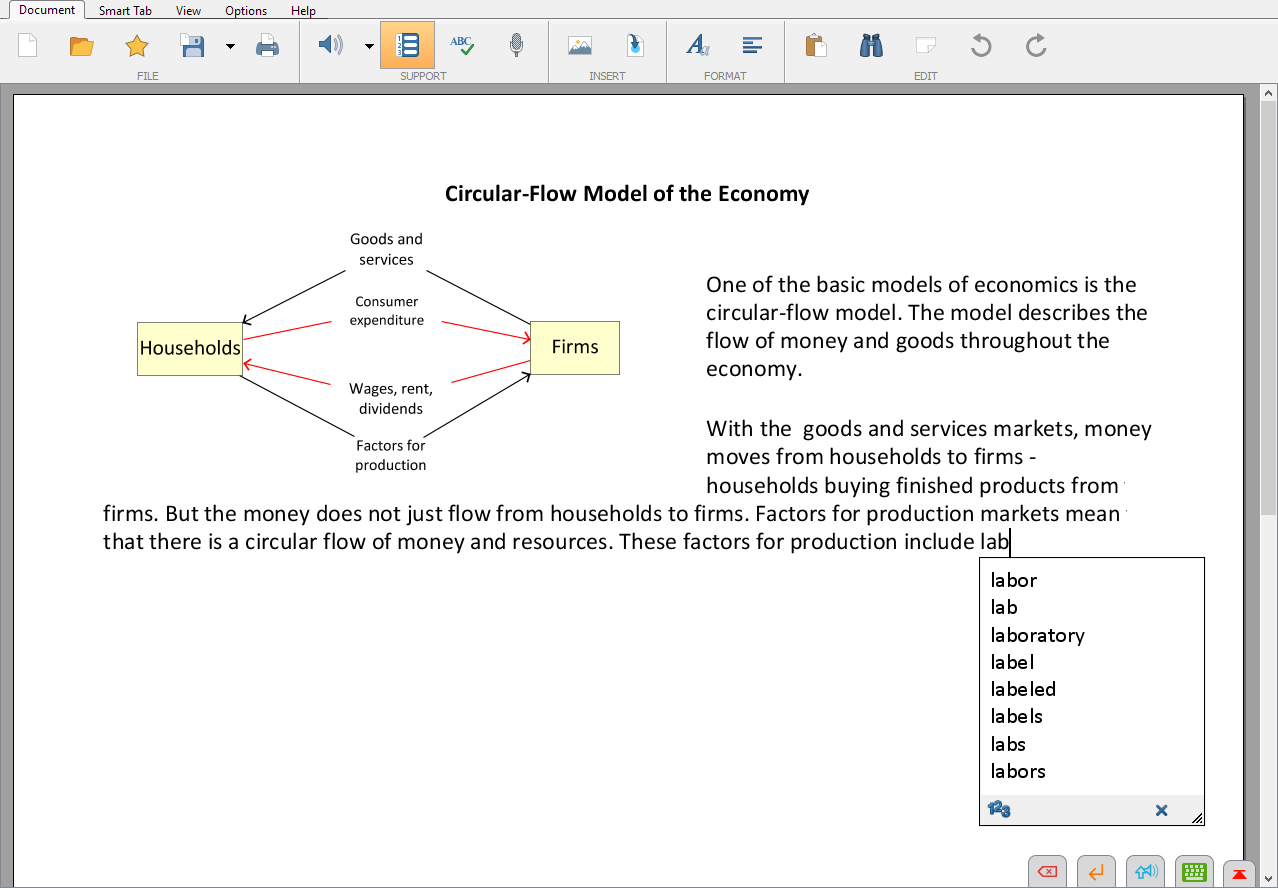Click the yellow star favorites icon

137,45
